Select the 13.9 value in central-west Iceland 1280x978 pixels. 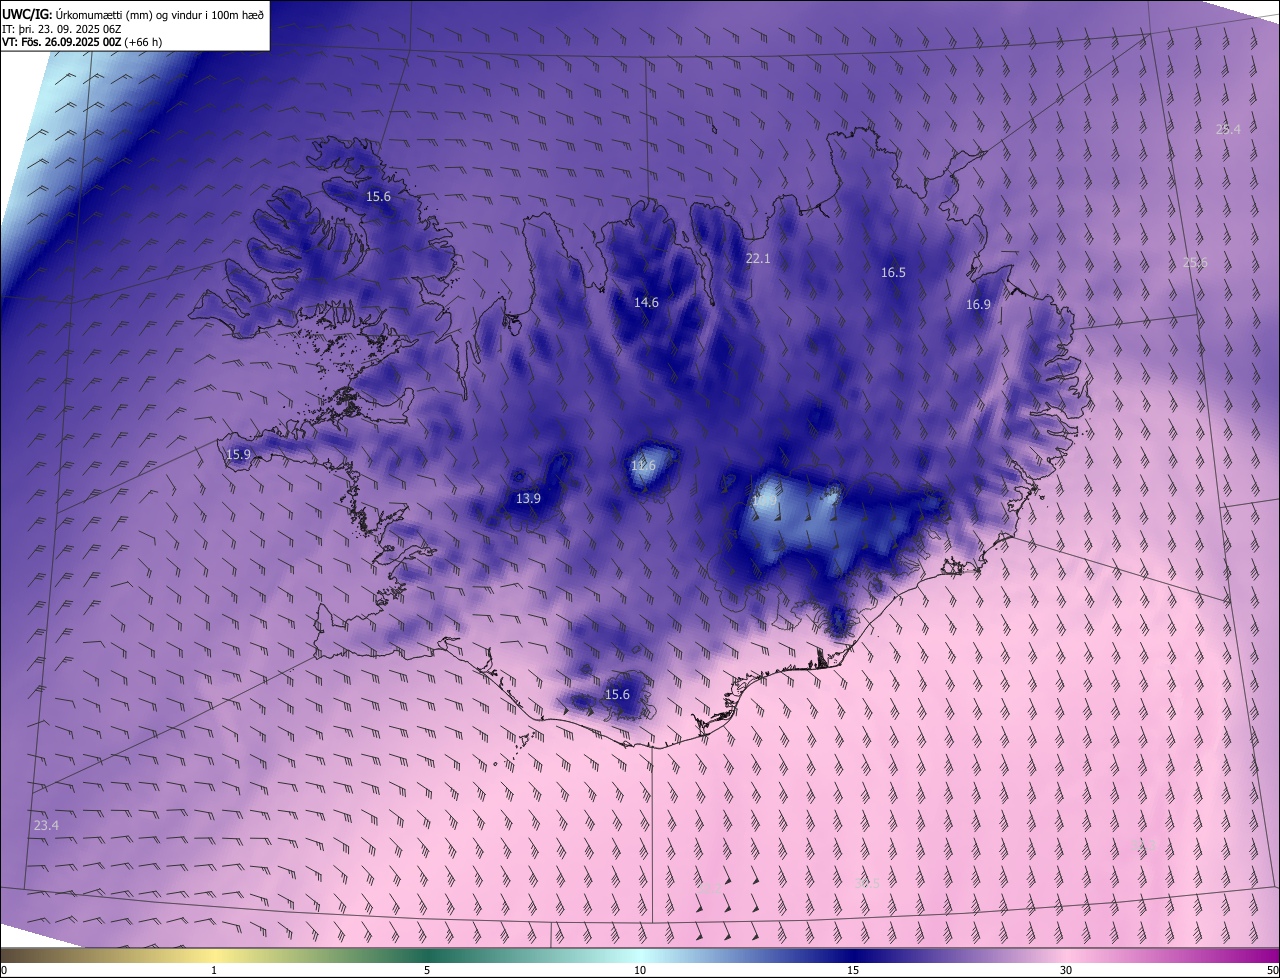coord(528,499)
